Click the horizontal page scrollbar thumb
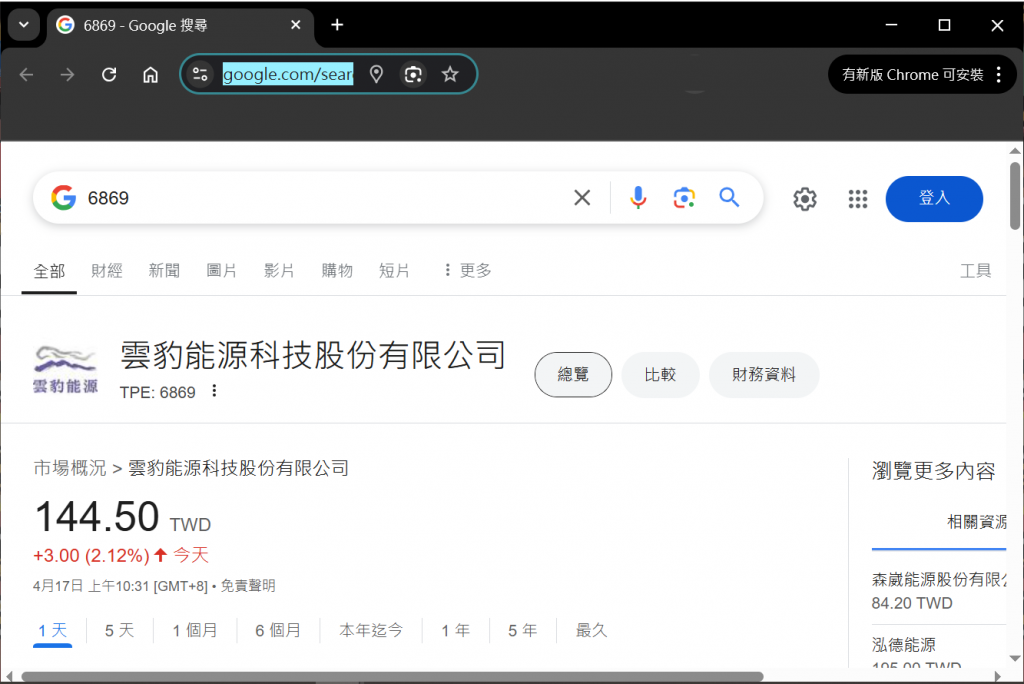1024x684 pixels. [x=392, y=676]
